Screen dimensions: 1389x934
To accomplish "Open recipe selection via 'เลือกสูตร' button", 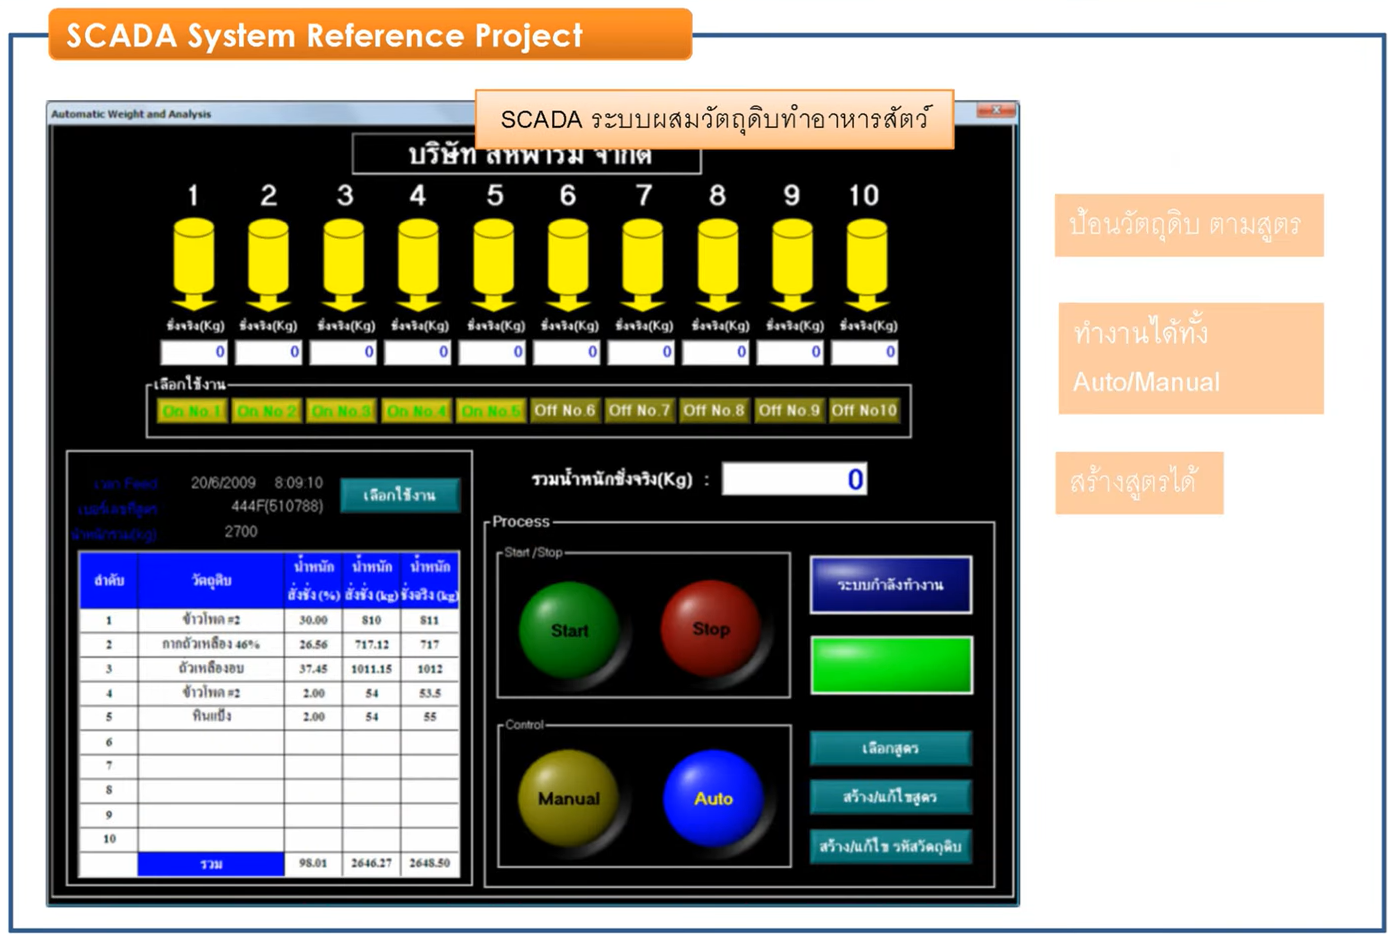I will (890, 748).
